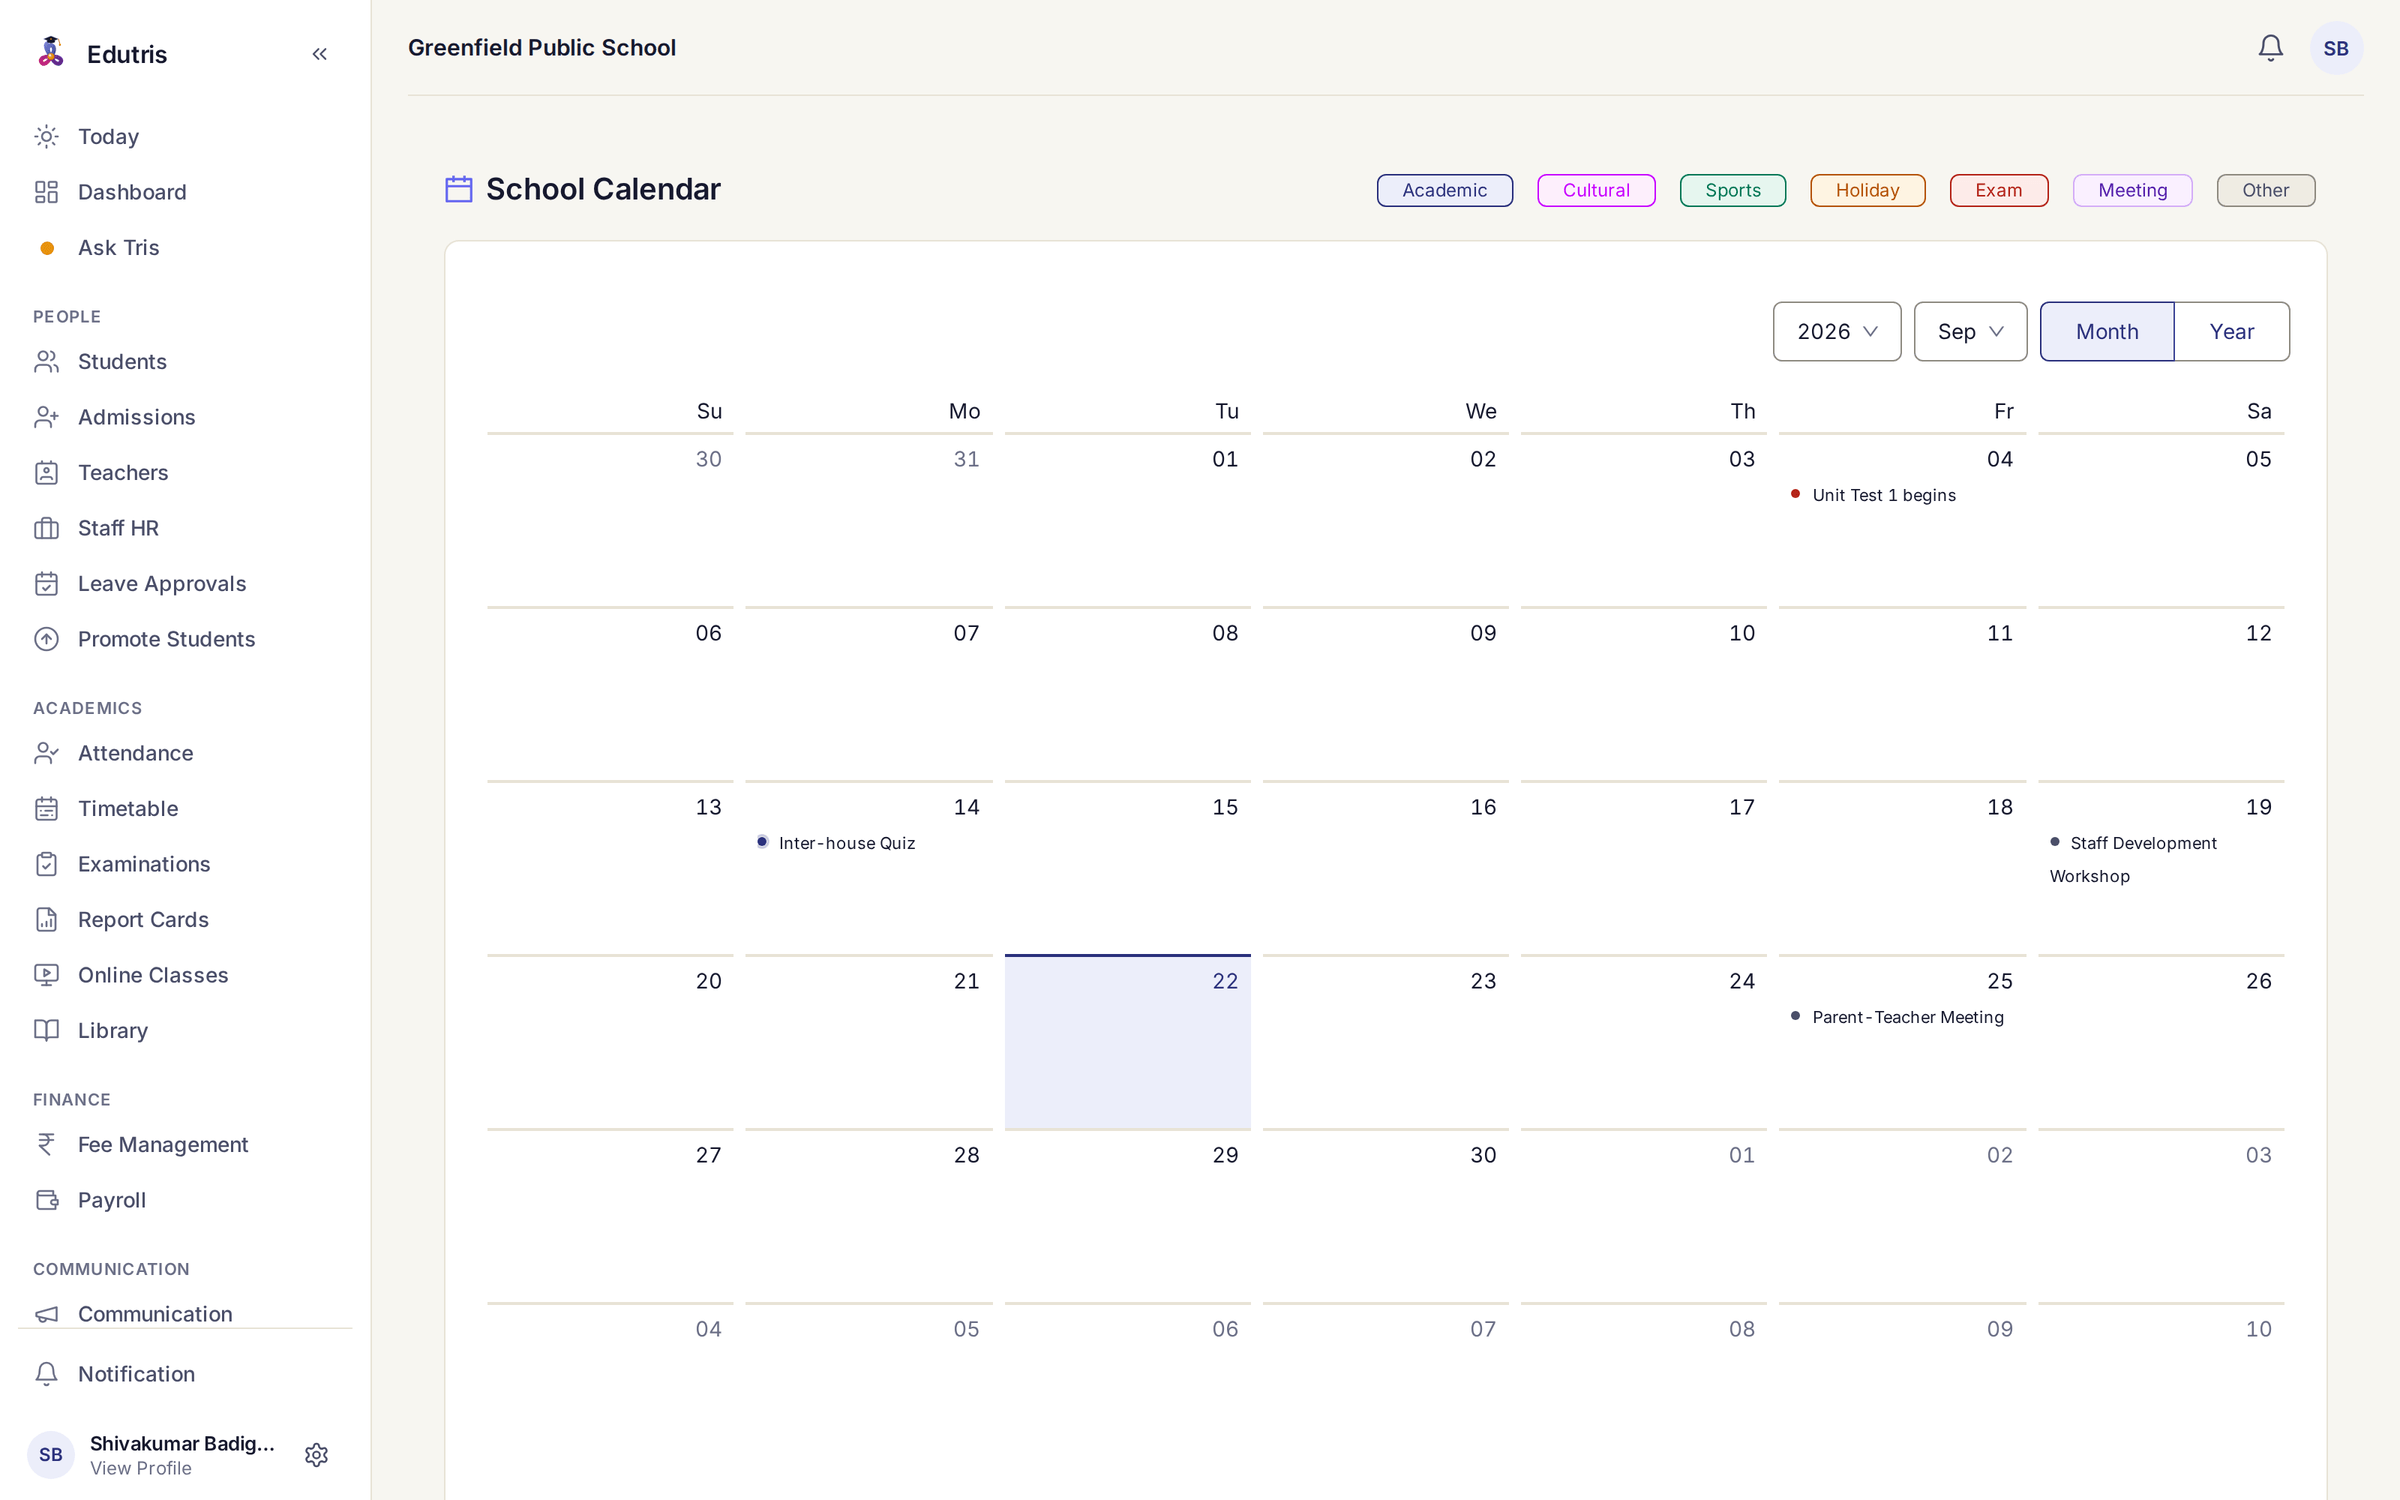Viewport: 2400px width, 1500px height.
Task: Click View Profile link
Action: point(140,1468)
